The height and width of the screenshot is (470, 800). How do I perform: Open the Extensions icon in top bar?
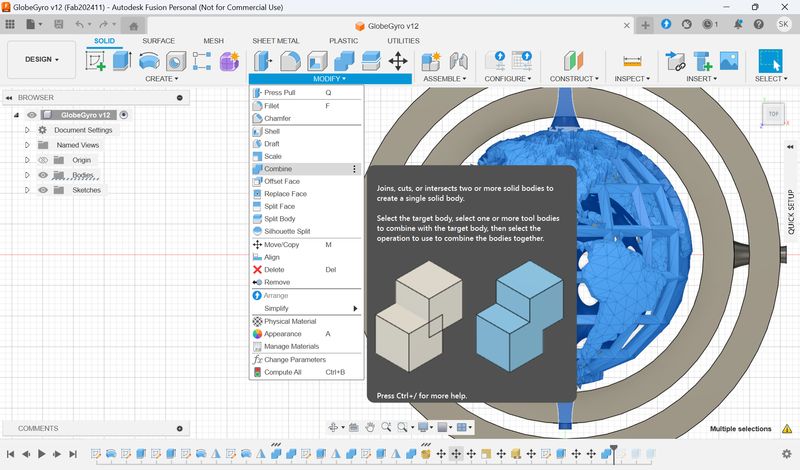pos(666,24)
